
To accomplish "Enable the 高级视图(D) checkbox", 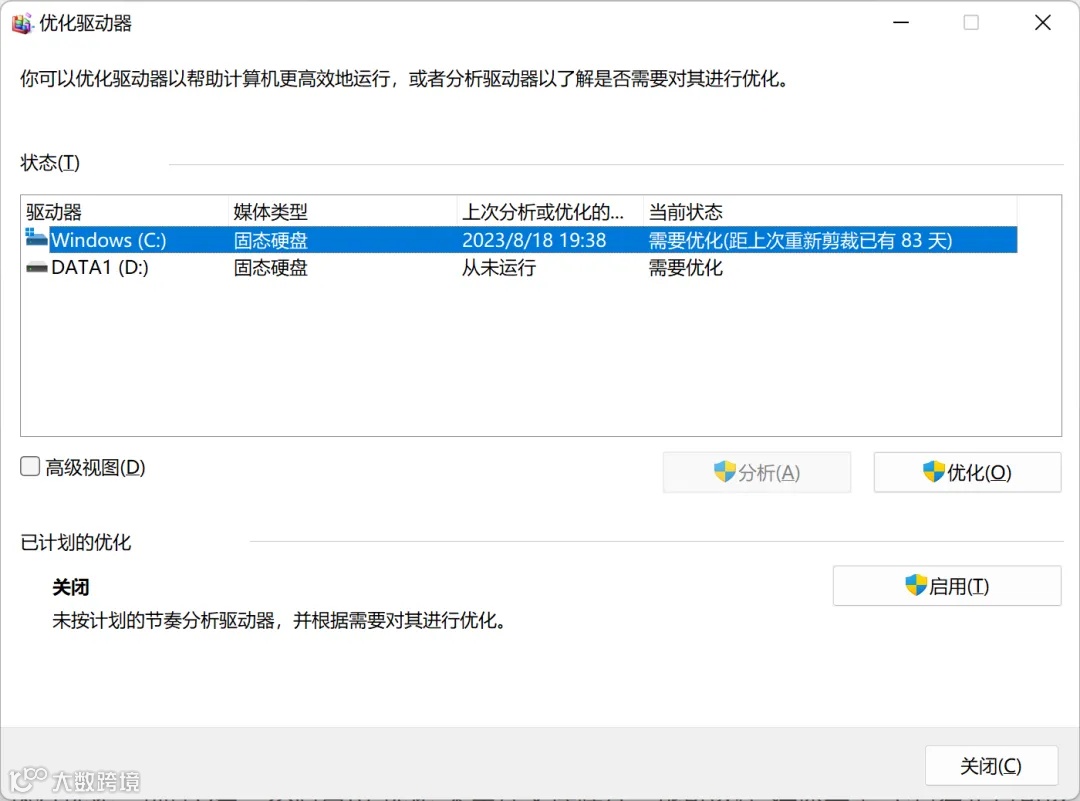I will point(30,466).
